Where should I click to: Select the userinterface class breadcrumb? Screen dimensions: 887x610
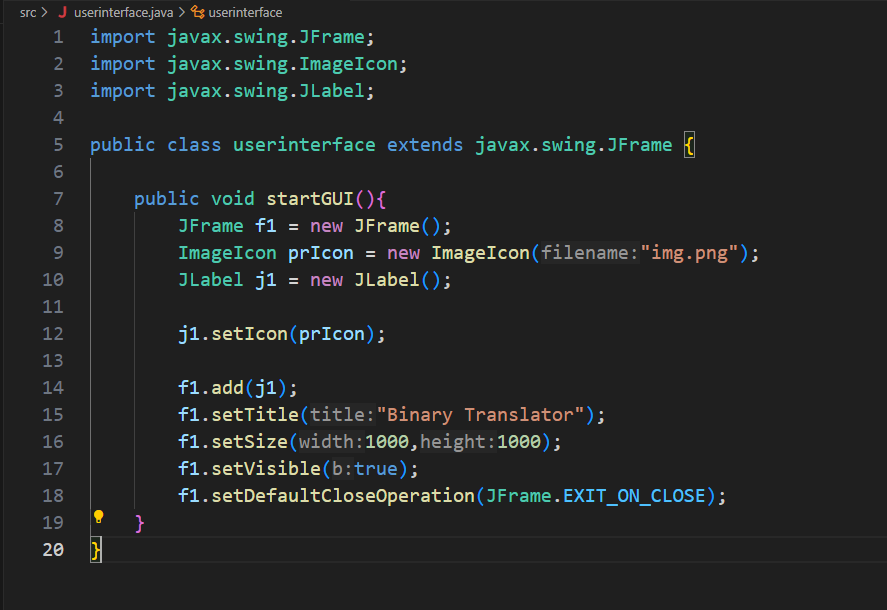click(x=245, y=13)
